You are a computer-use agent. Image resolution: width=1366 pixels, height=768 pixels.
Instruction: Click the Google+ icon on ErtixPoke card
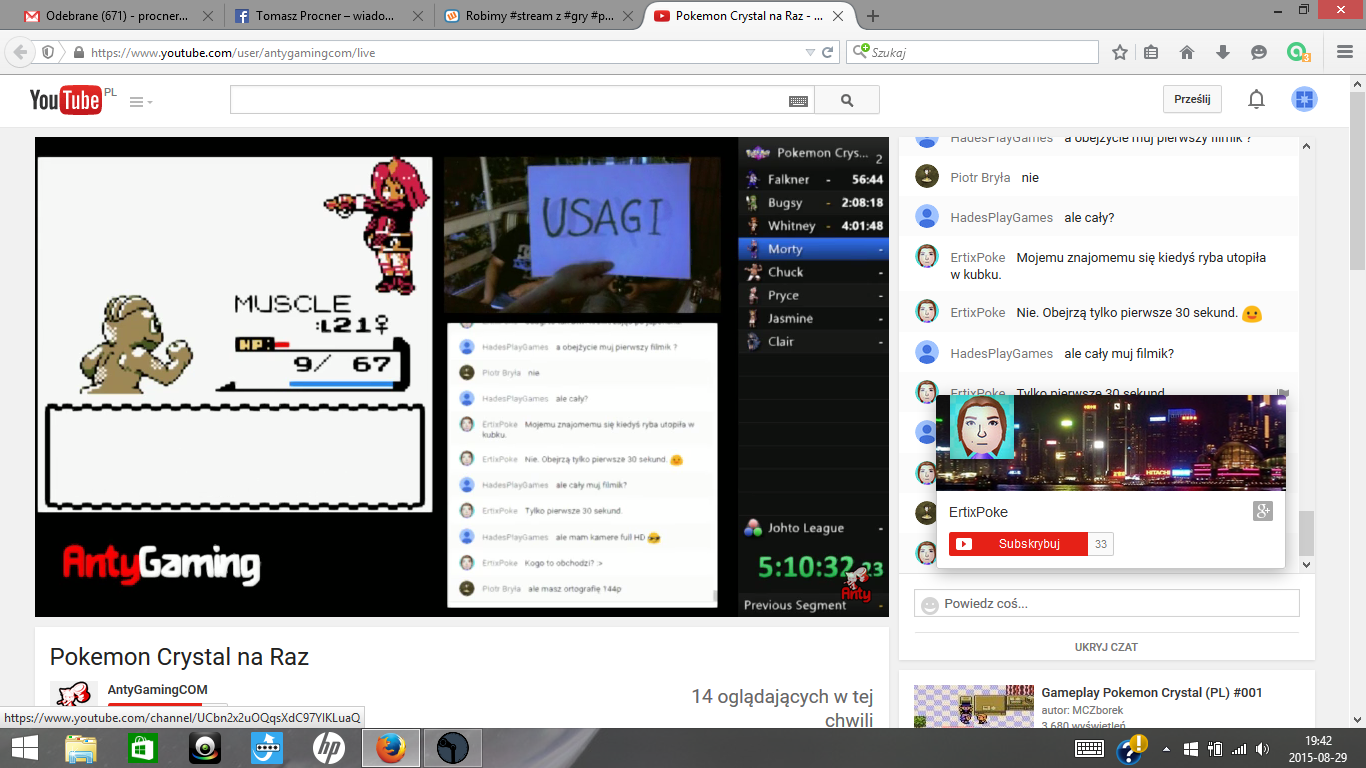point(1262,511)
